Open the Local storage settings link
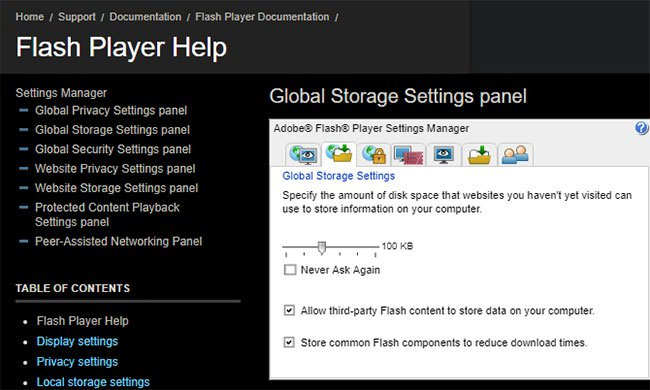This screenshot has height=390, width=650. [93, 382]
